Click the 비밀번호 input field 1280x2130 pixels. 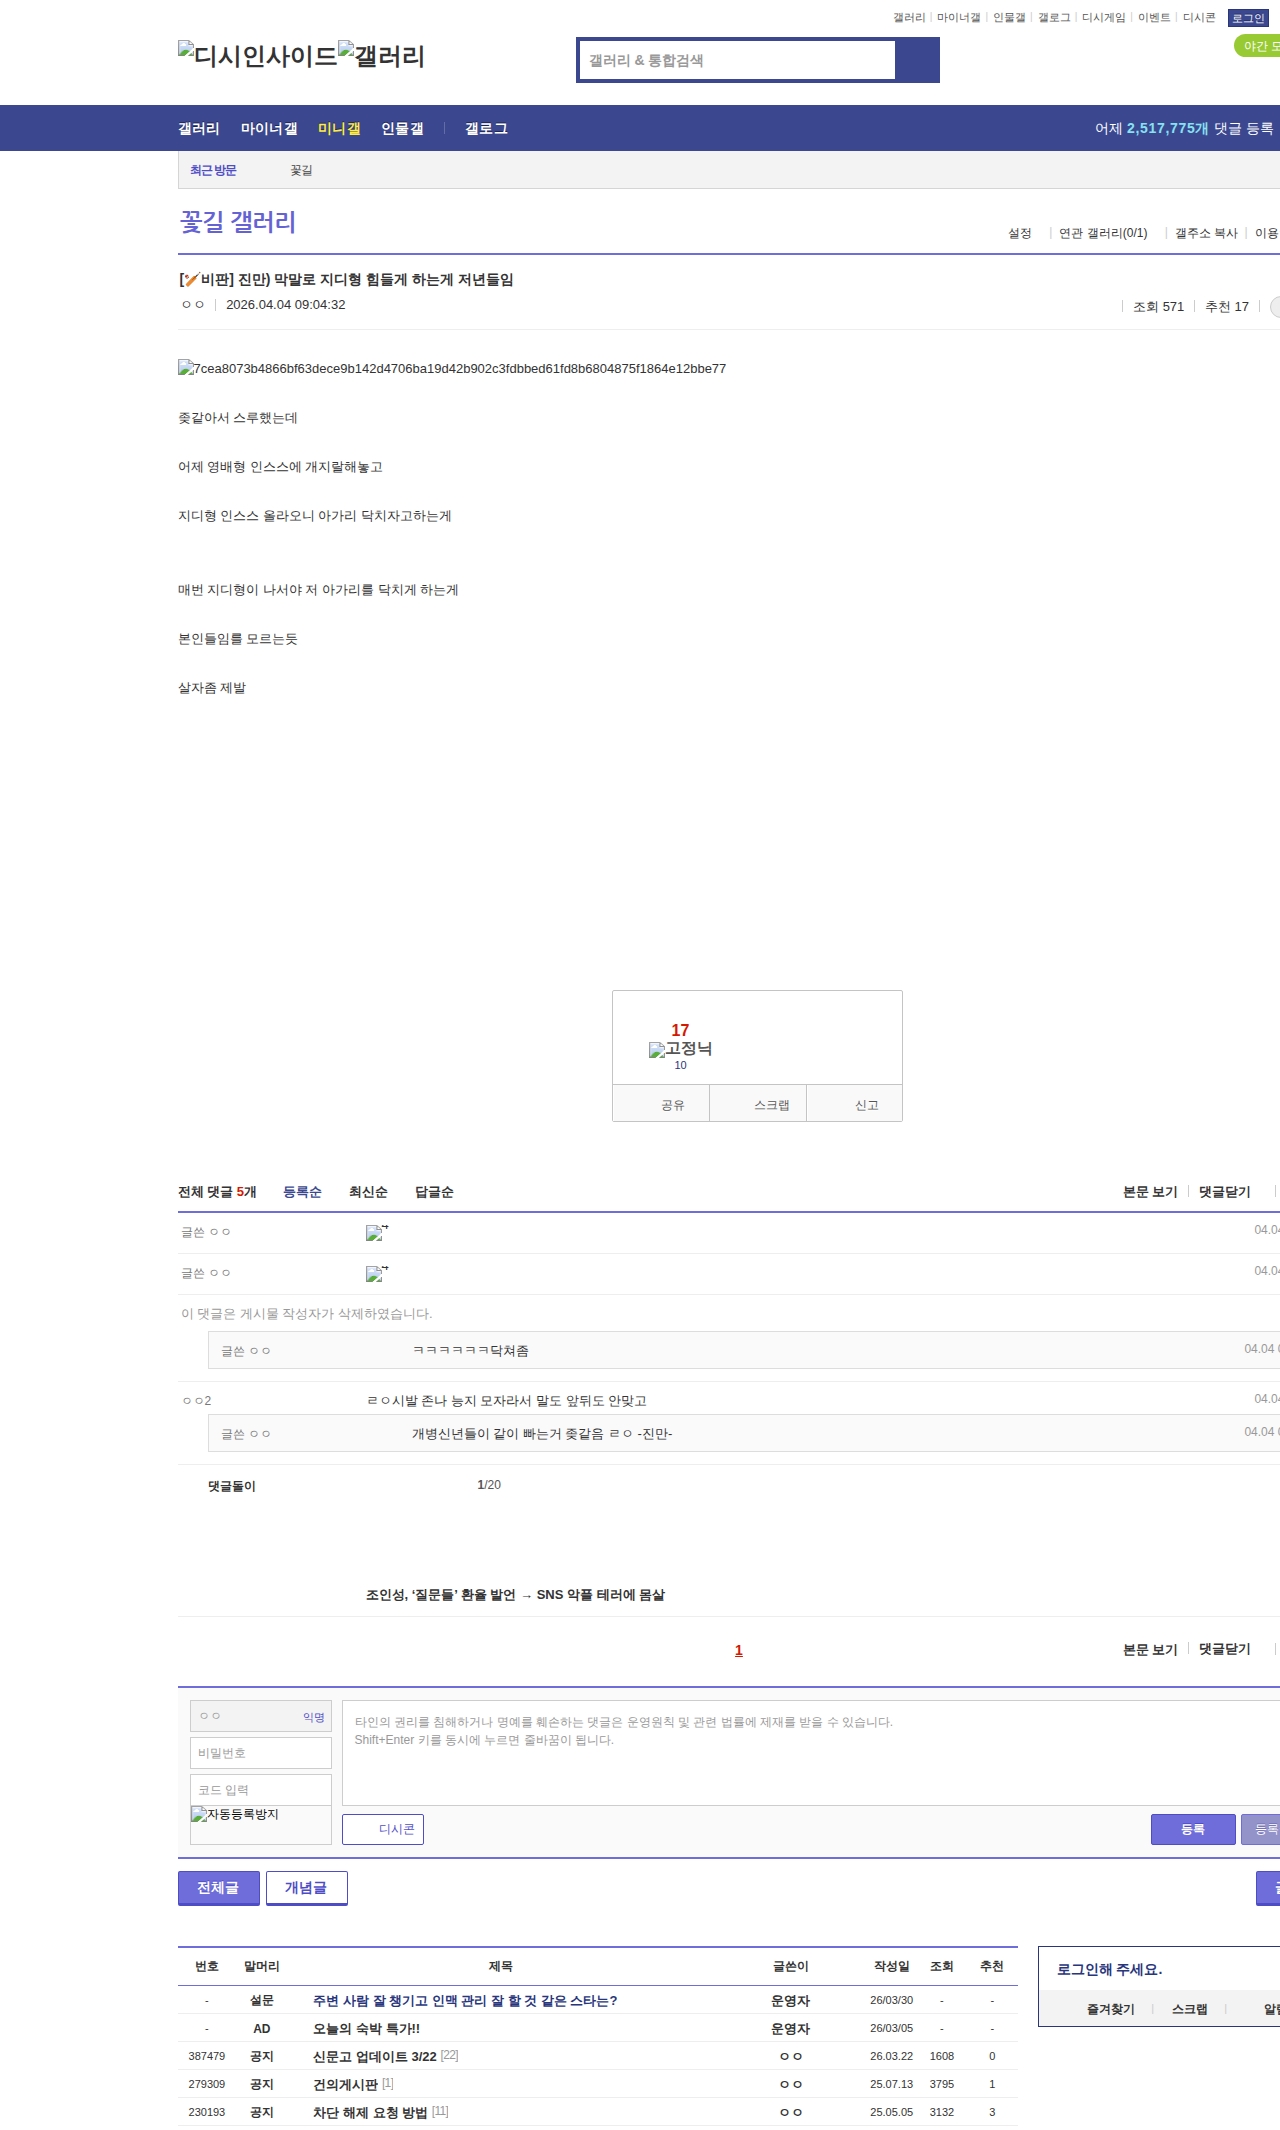click(260, 1753)
